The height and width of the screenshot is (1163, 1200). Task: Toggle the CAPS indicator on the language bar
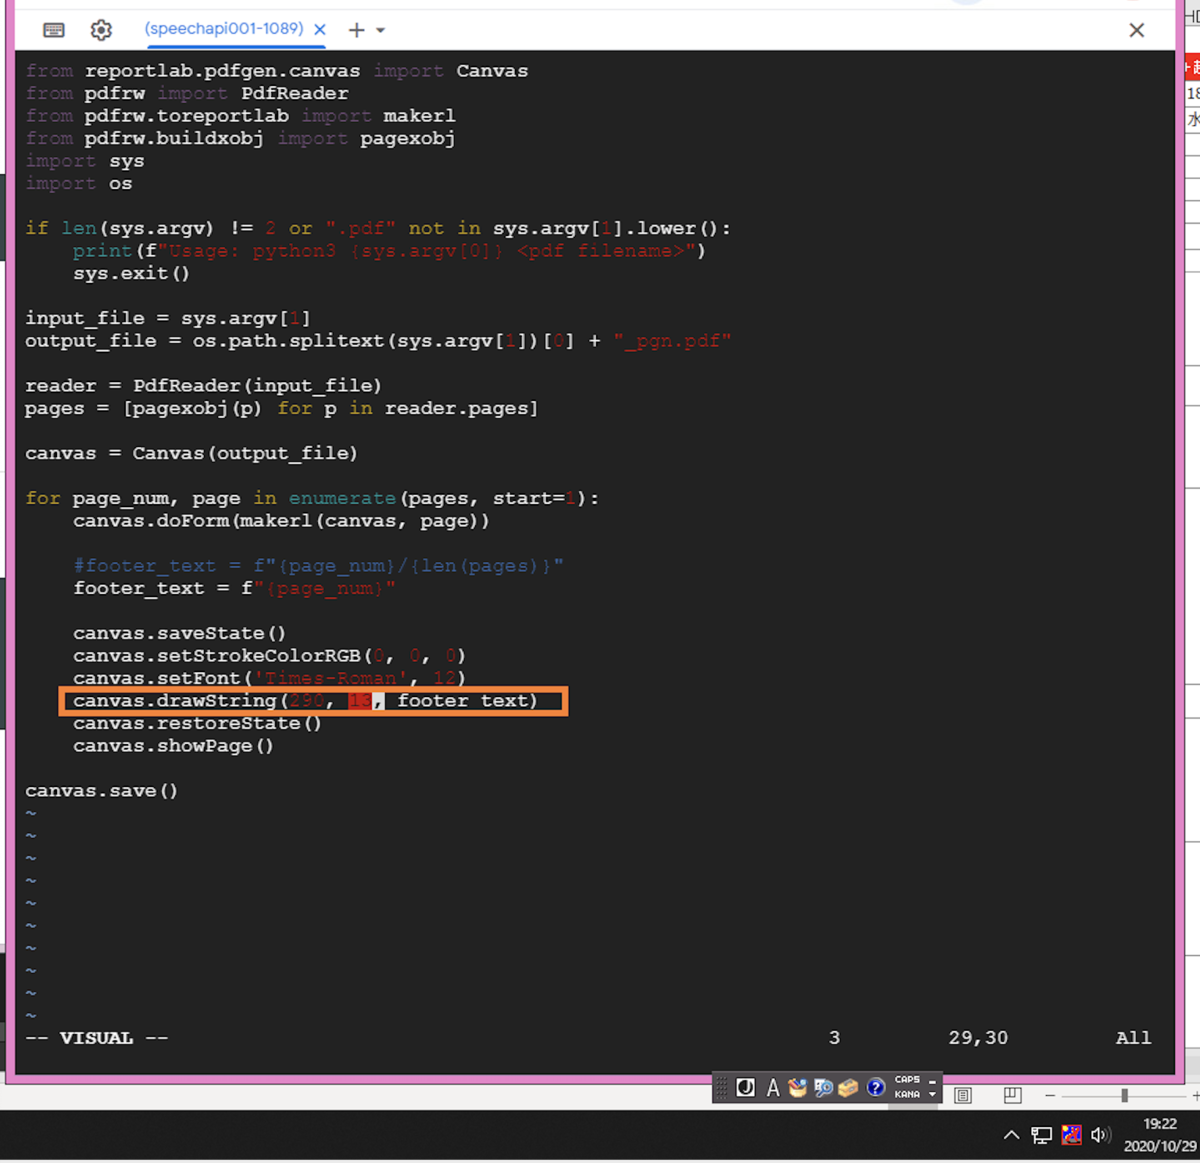tap(905, 1080)
